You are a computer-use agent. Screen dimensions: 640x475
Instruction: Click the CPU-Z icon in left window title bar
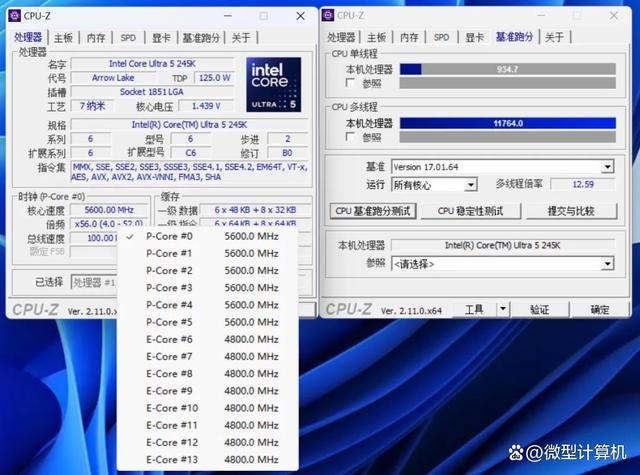coord(15,16)
